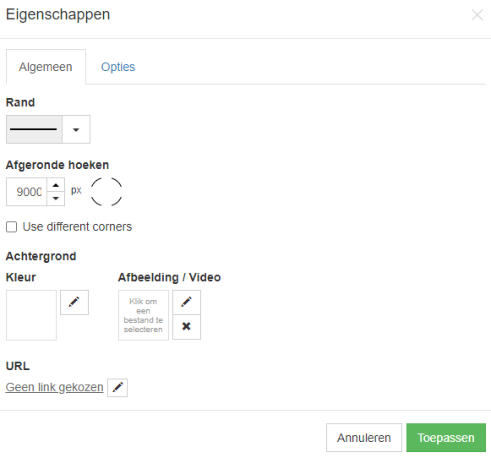The height and width of the screenshot is (458, 491).
Task: Click the Use different corners label
Action: point(77,227)
